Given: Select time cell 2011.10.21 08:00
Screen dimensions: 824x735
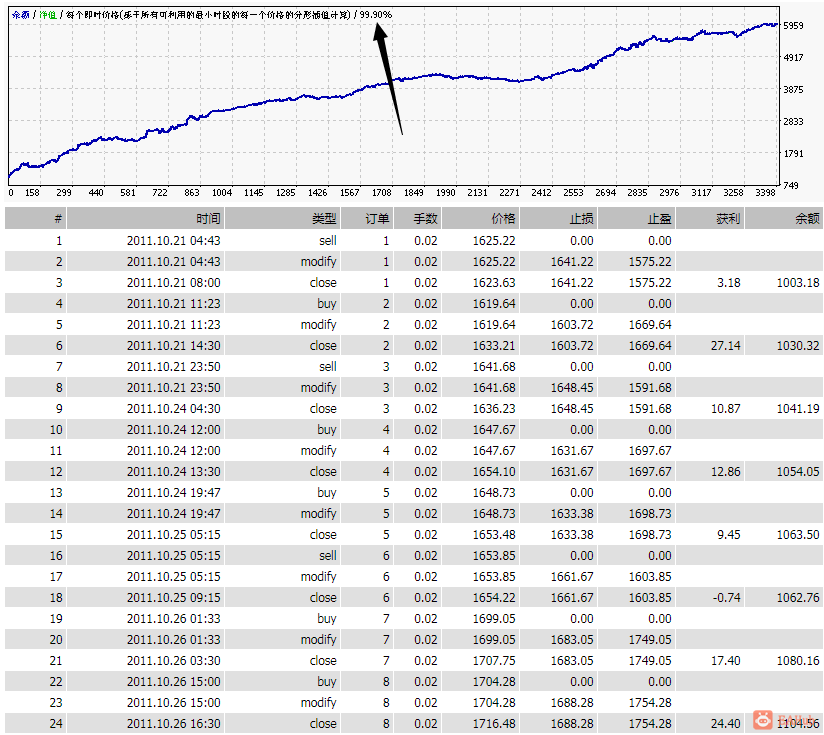Looking at the screenshot, I should (173, 283).
